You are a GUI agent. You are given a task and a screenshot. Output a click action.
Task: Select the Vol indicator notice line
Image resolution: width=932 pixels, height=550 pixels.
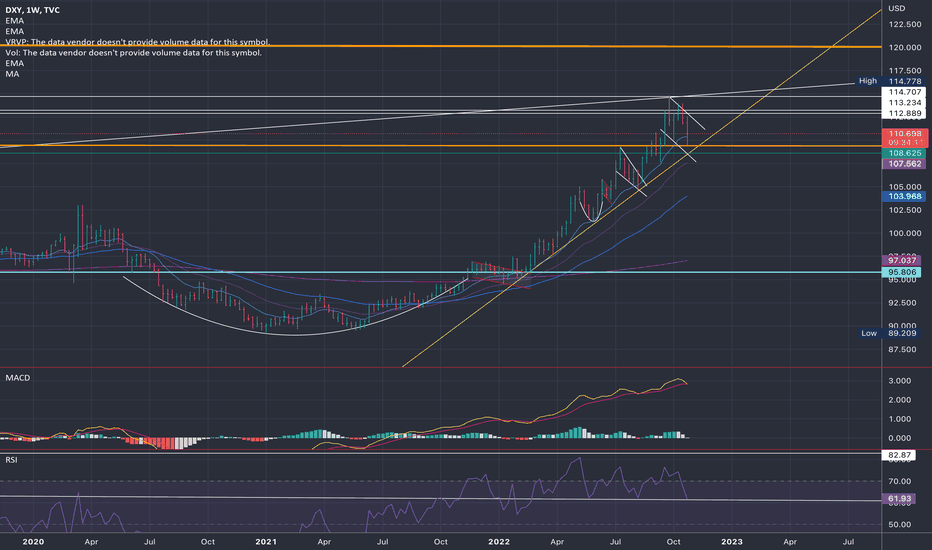[x=134, y=53]
